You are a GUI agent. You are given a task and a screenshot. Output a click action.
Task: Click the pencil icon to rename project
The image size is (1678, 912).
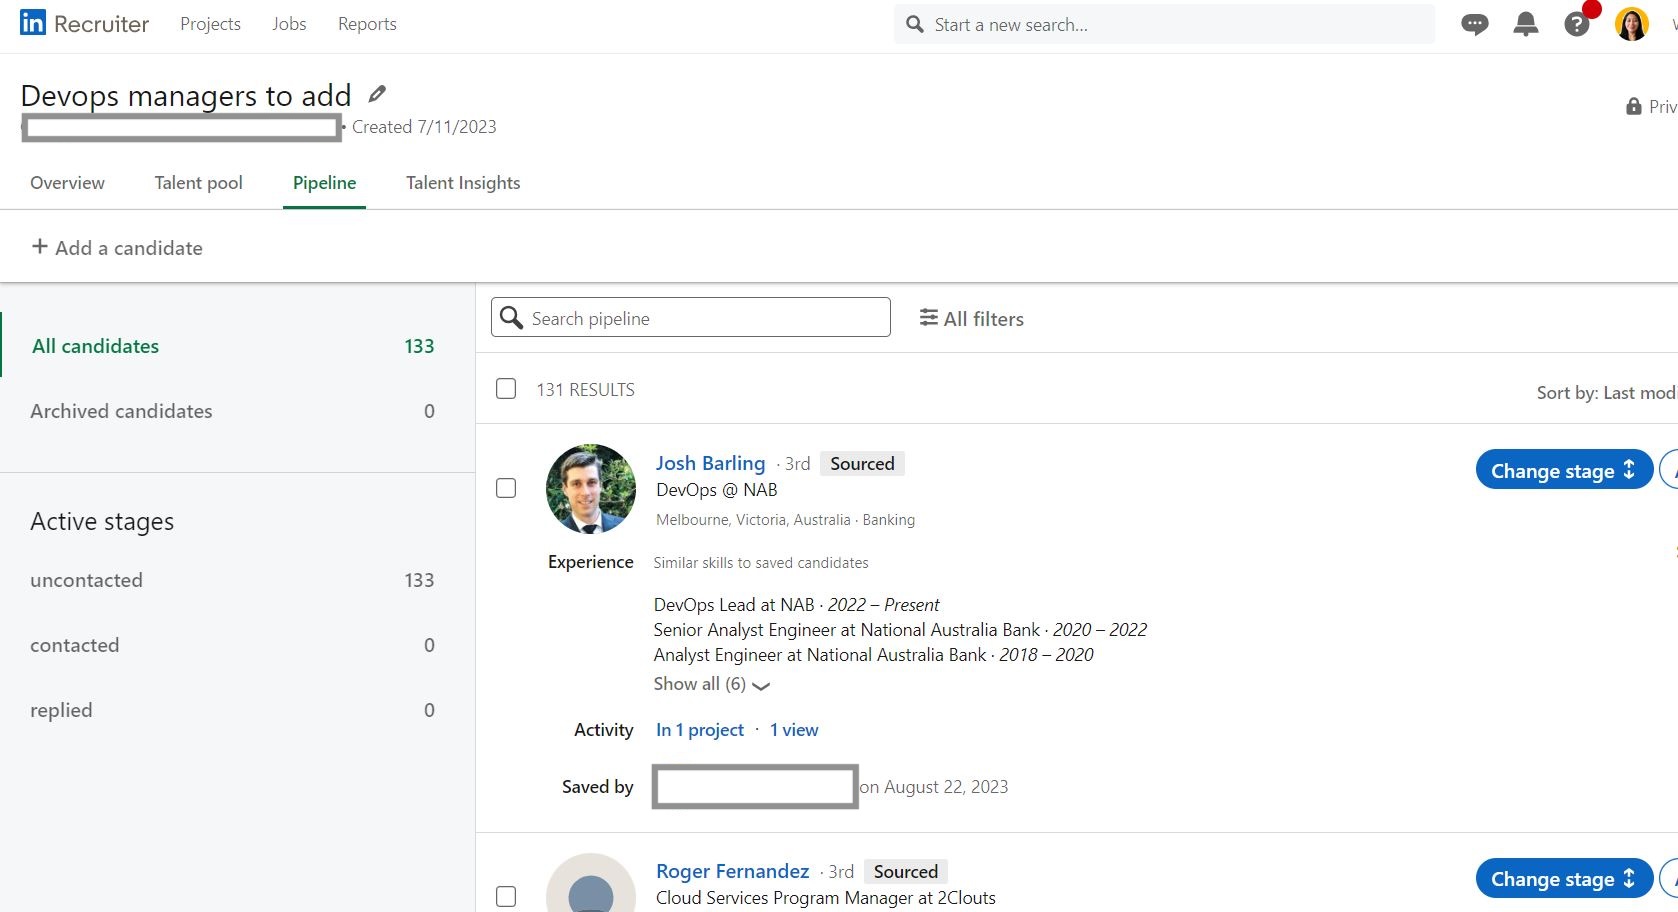point(377,93)
